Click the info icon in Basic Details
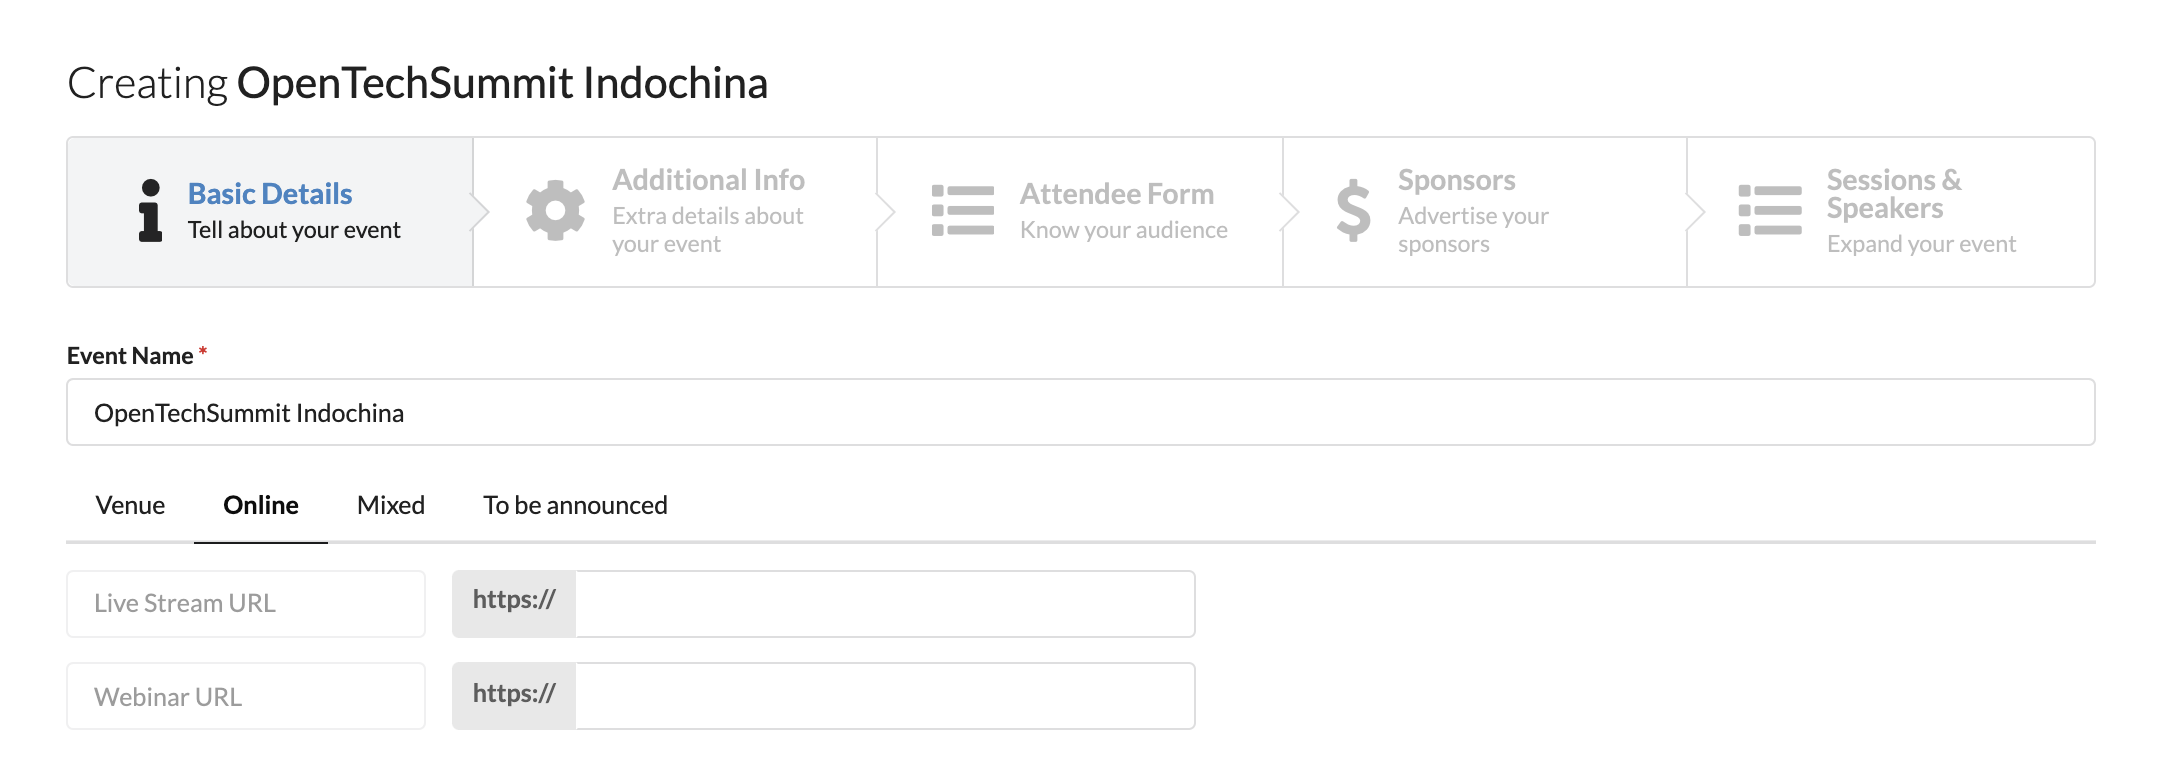Image resolution: width=2160 pixels, height=758 pixels. [x=150, y=211]
